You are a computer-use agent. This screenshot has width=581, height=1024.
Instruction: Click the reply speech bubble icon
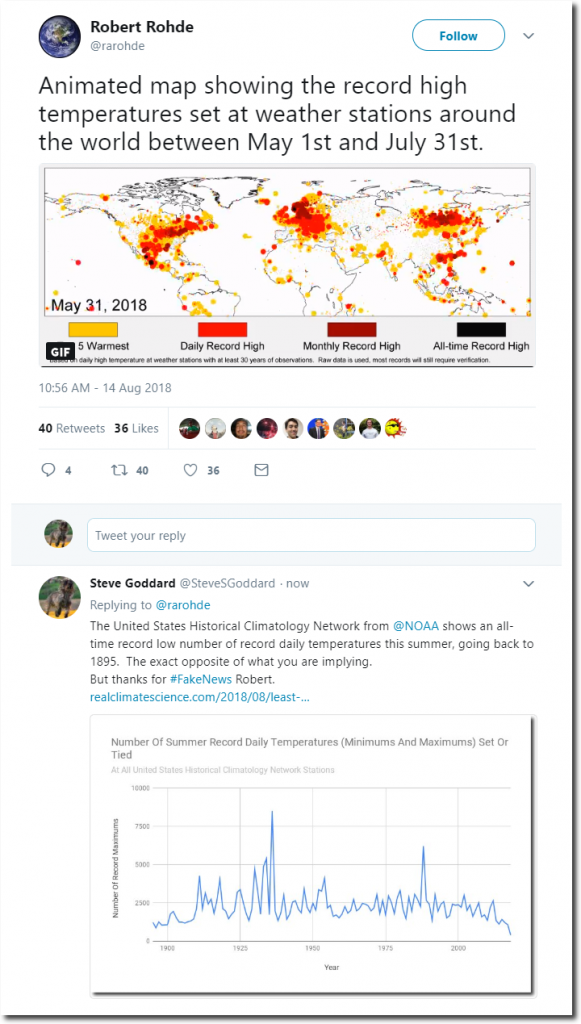pyautogui.click(x=48, y=470)
